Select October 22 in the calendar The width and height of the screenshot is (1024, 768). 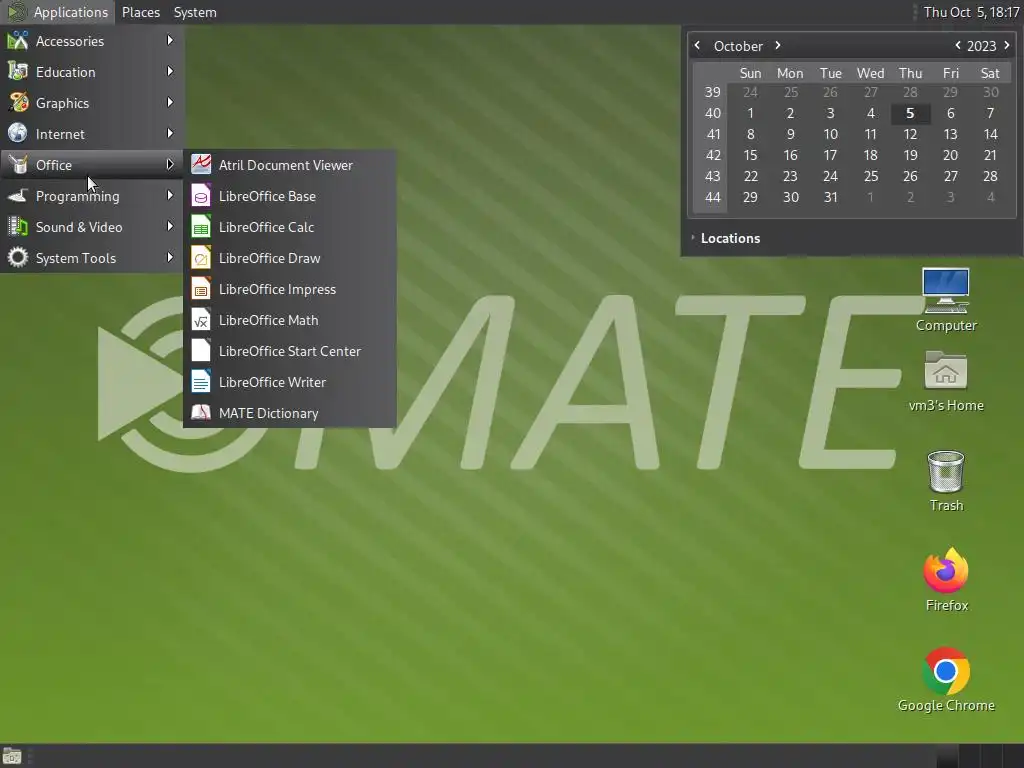(750, 176)
